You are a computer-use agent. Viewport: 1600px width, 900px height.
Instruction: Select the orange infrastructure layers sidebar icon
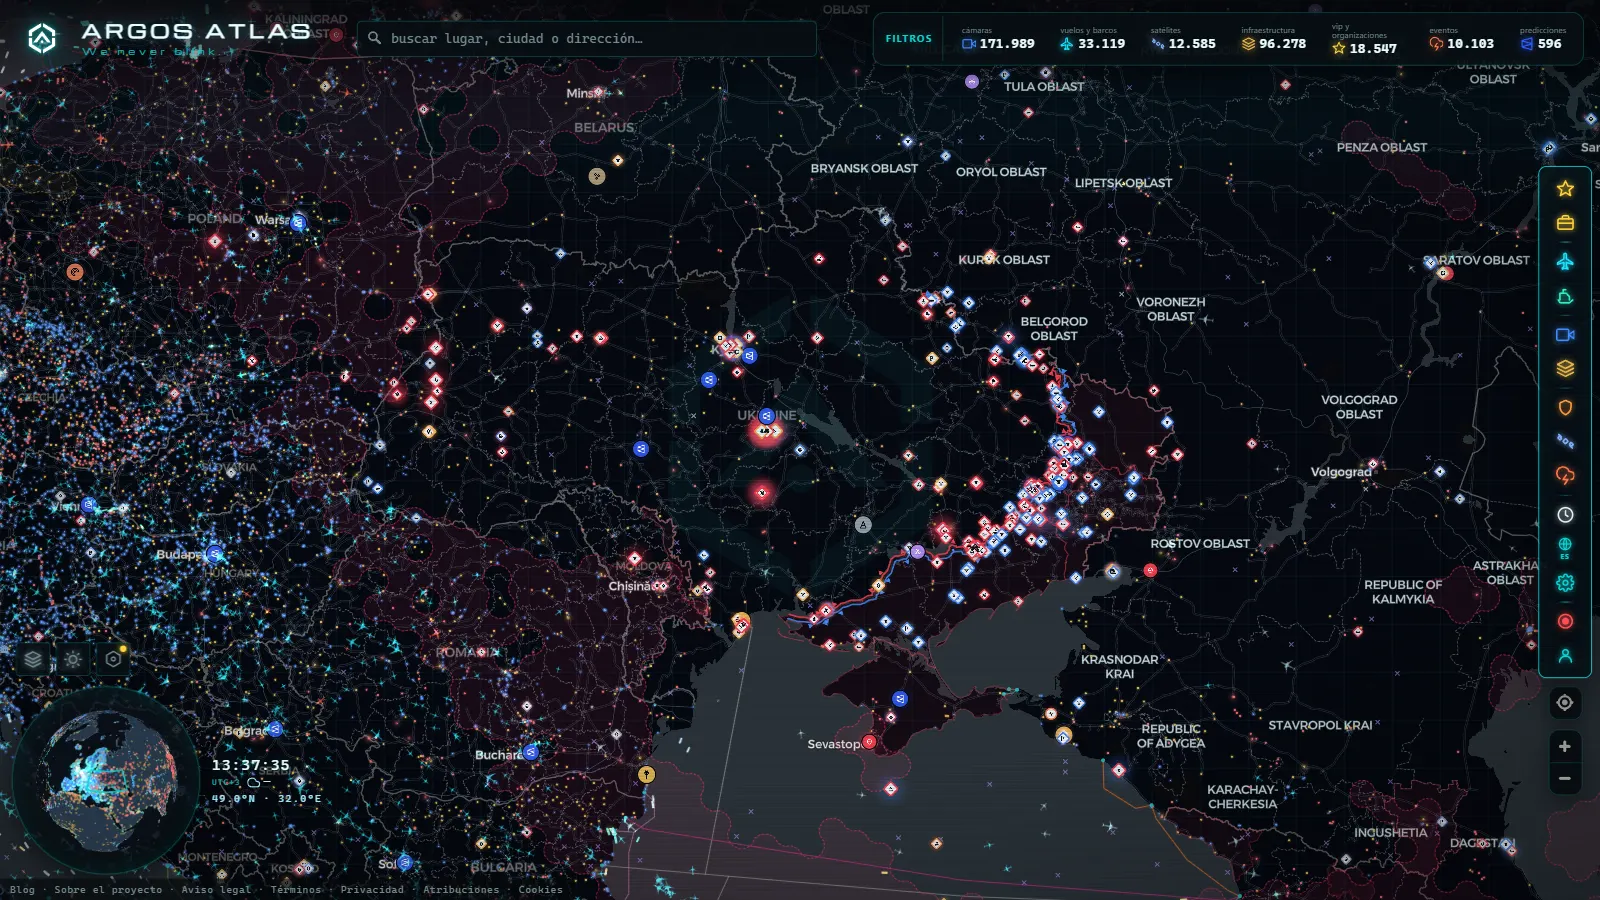point(1565,369)
